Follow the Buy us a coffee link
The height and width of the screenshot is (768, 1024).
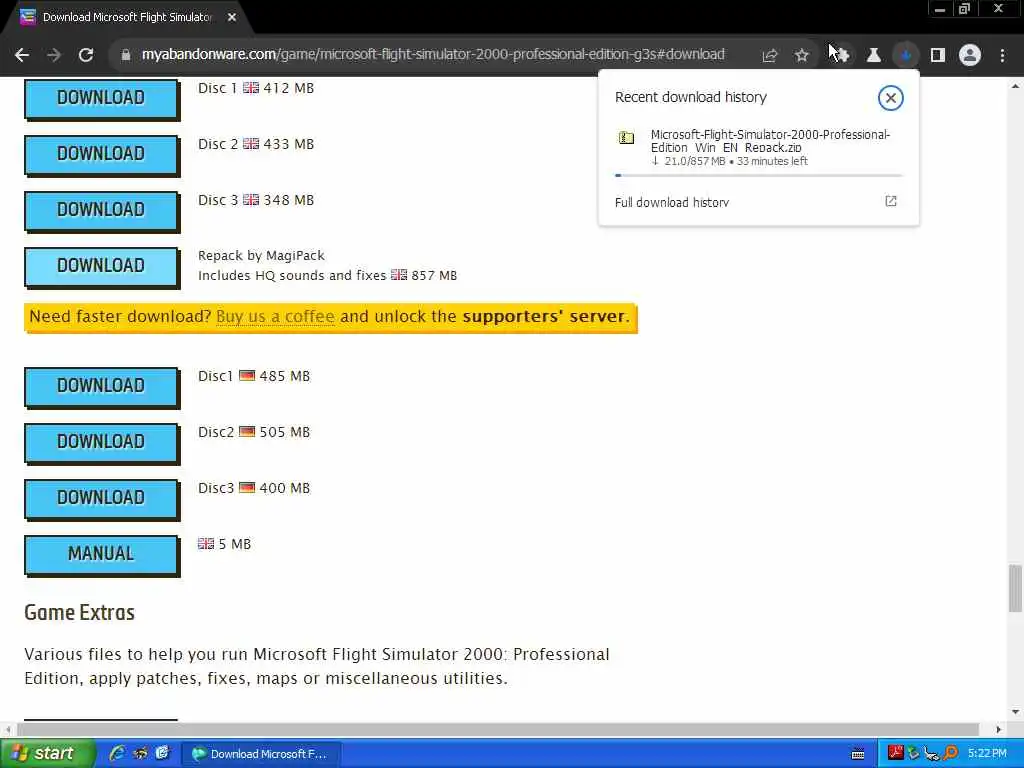click(x=275, y=317)
